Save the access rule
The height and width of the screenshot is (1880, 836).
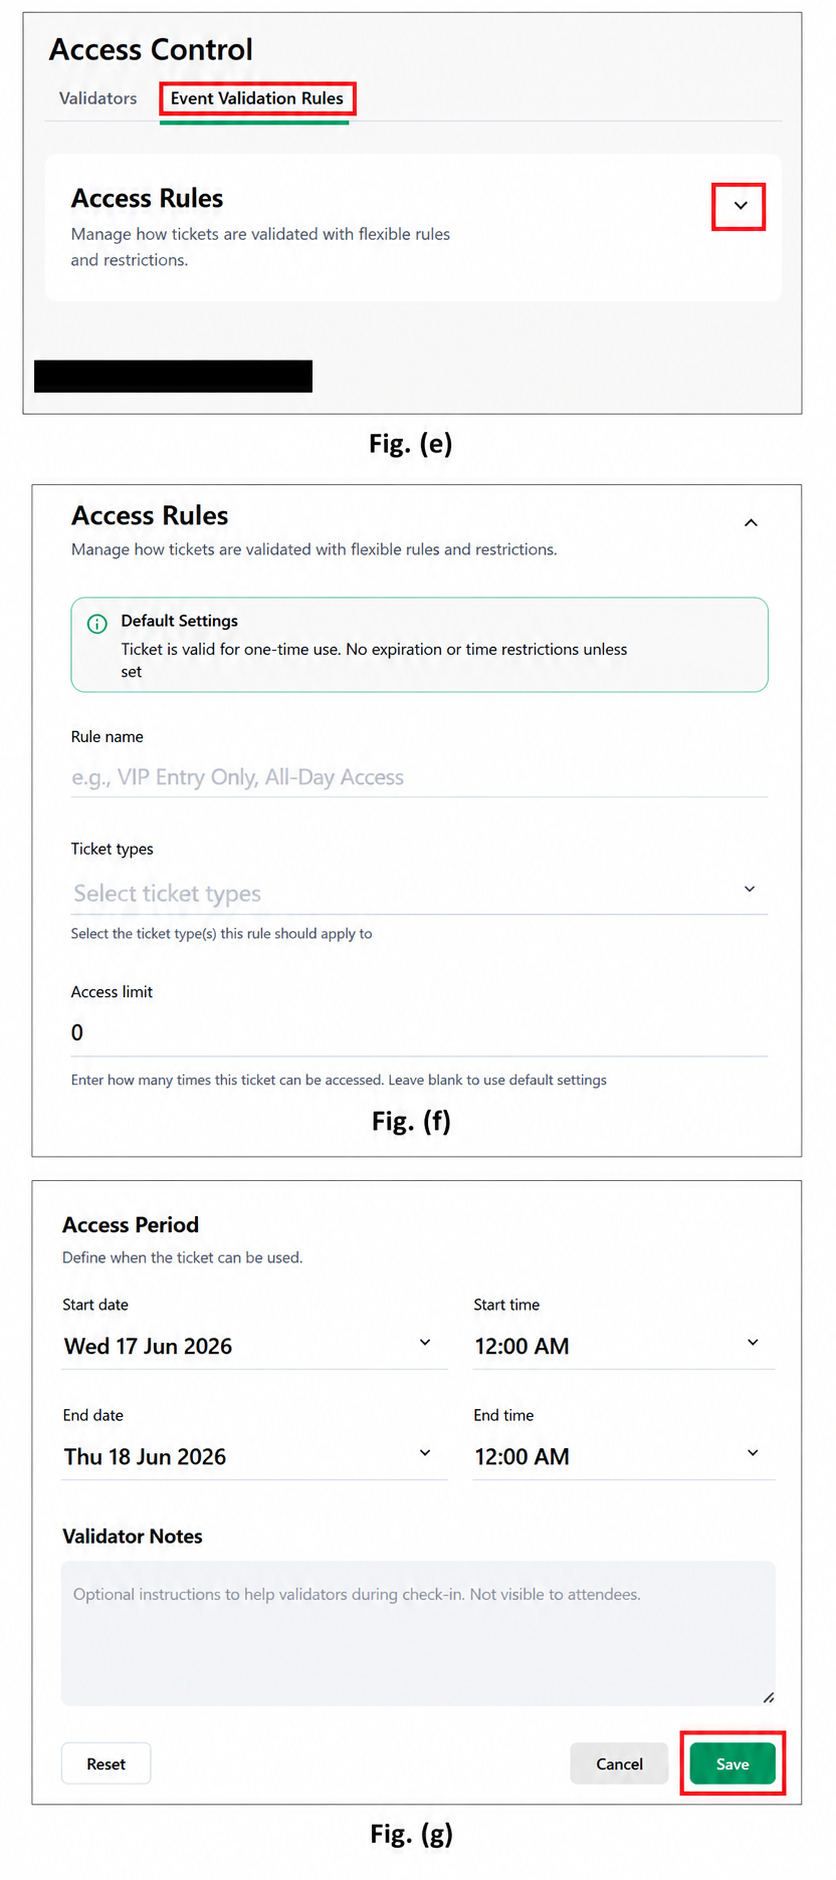point(732,1764)
